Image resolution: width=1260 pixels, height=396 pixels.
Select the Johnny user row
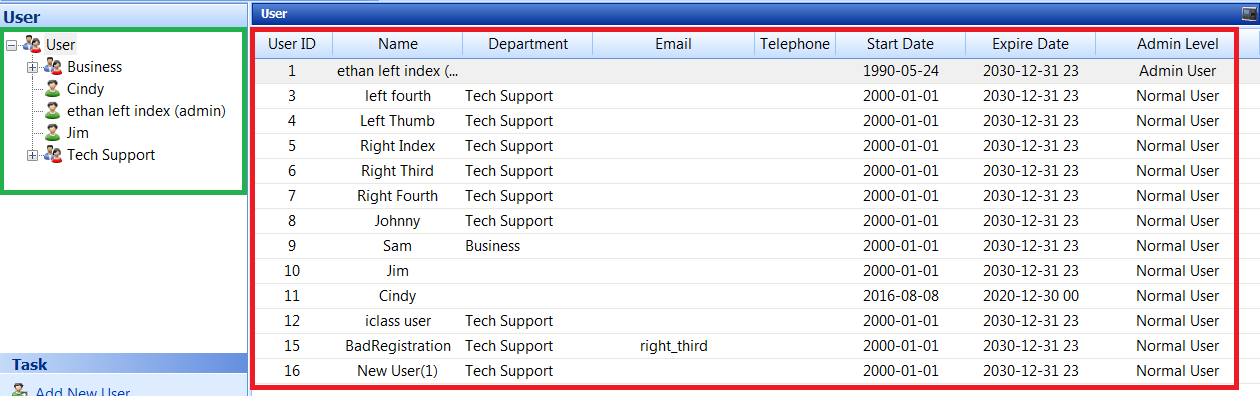[x=745, y=221]
